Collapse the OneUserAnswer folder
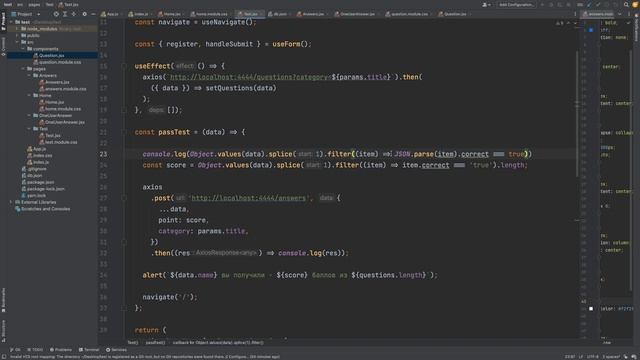640x360 pixels. pyautogui.click(x=29, y=116)
